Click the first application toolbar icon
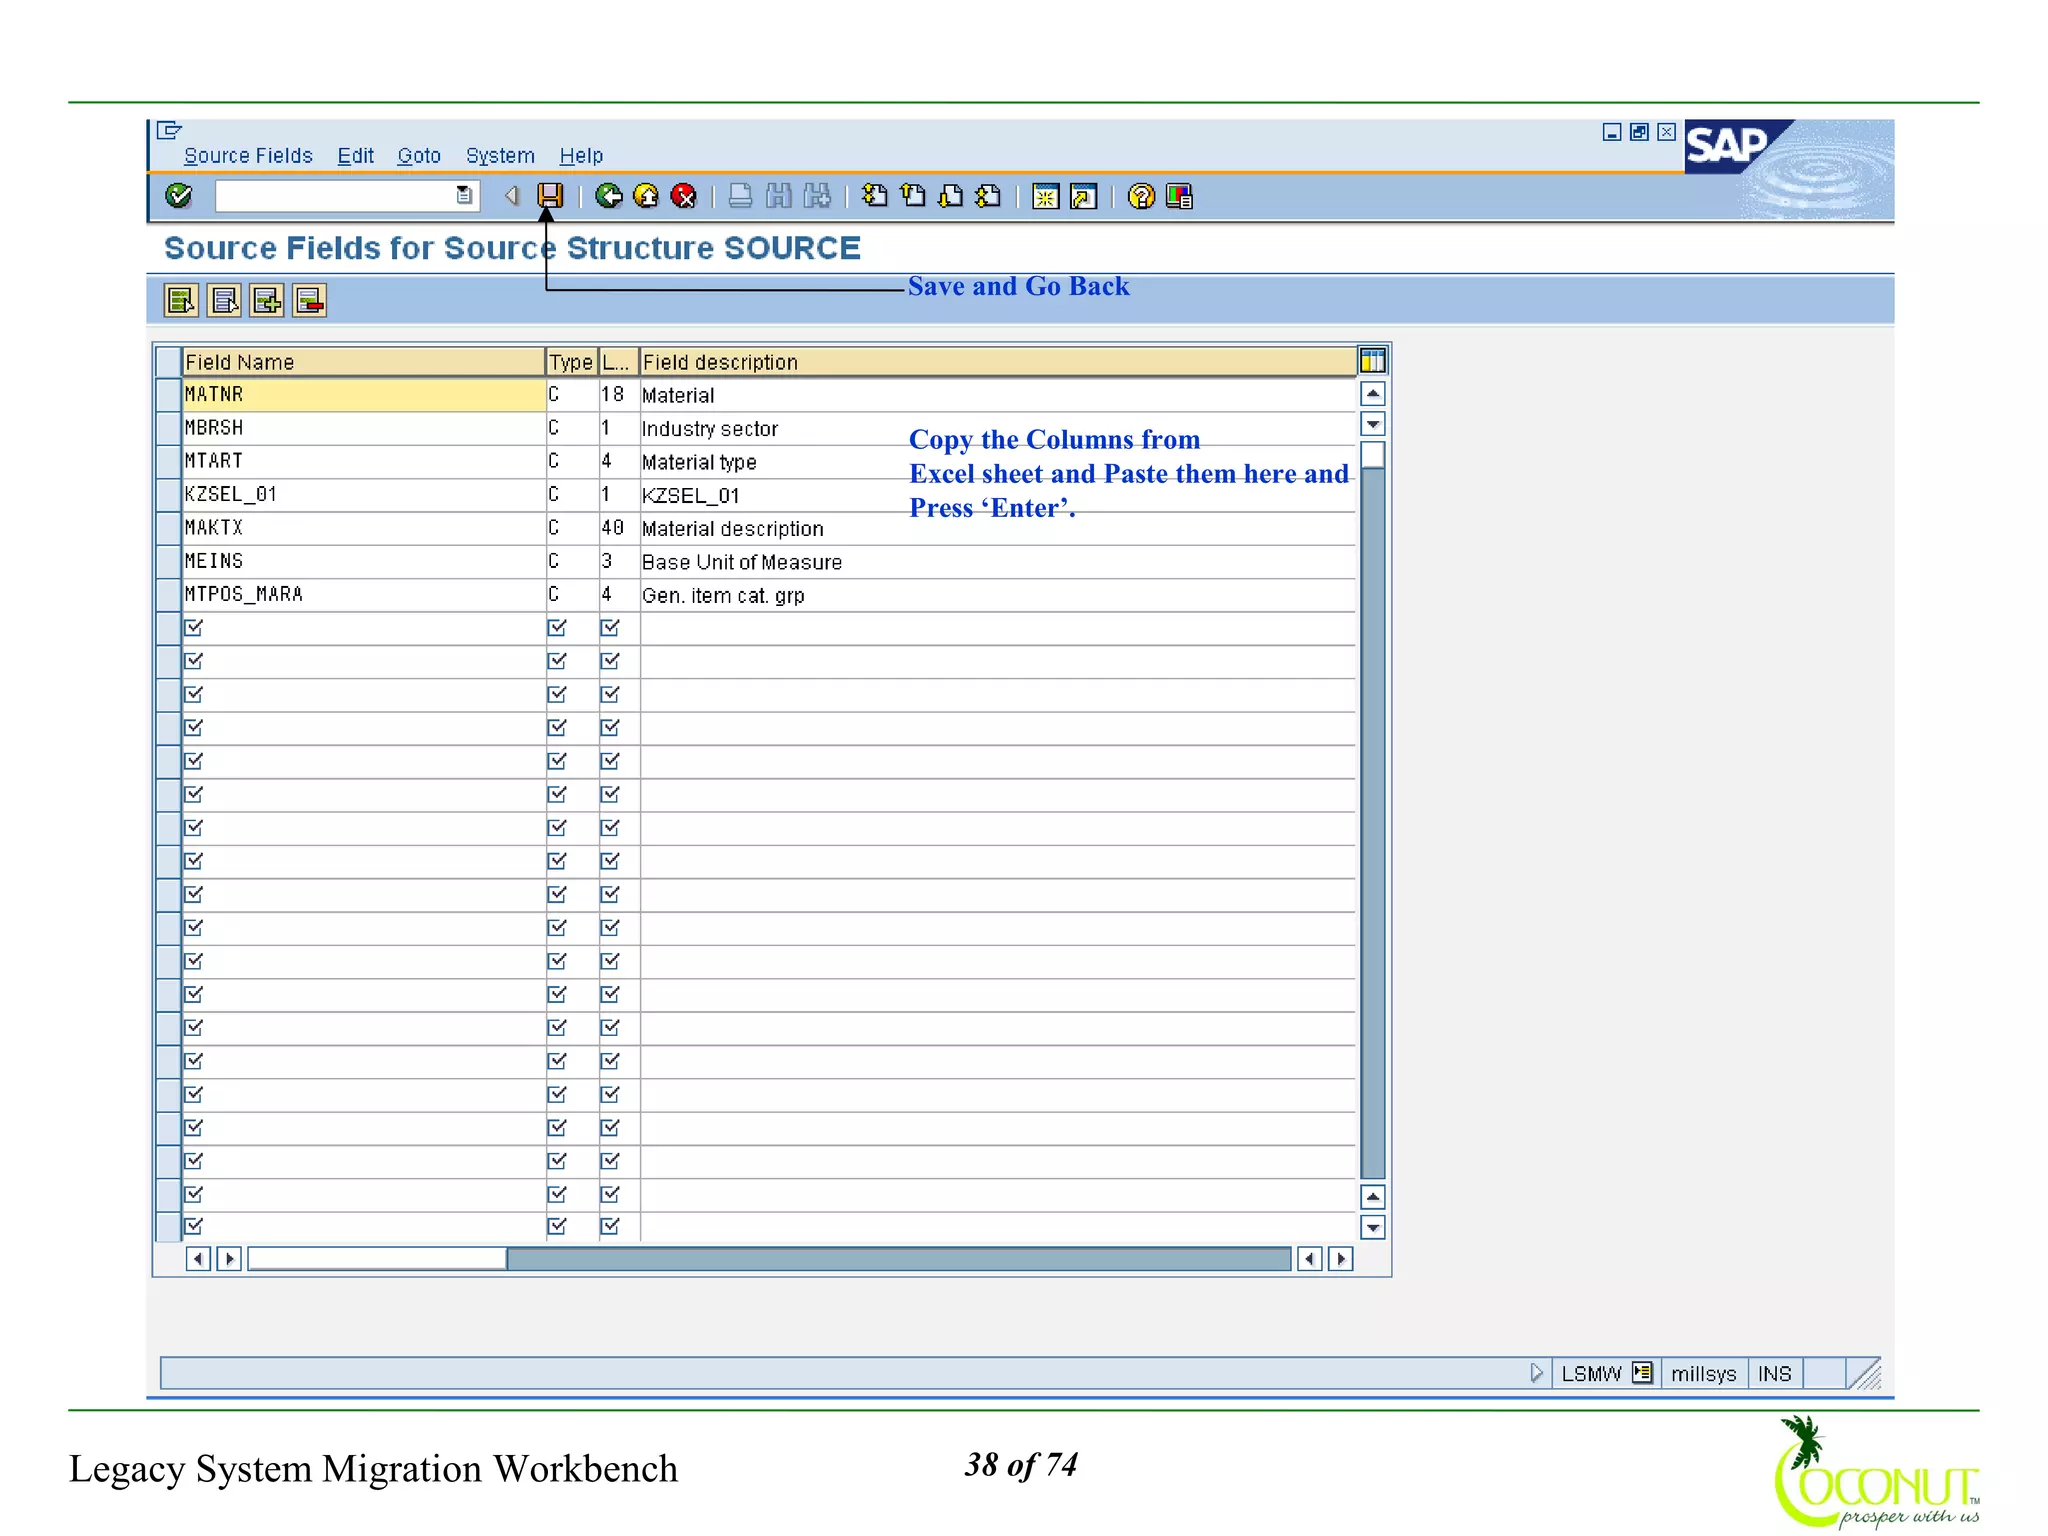 coord(181,300)
